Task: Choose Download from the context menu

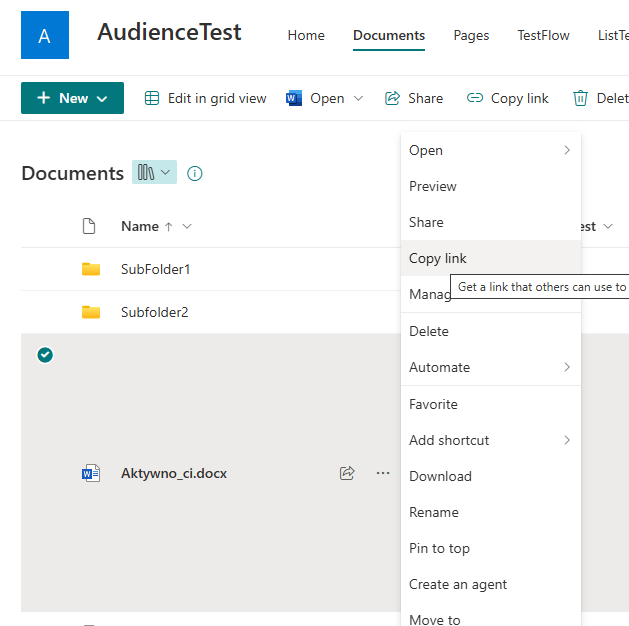Action: coord(440,476)
